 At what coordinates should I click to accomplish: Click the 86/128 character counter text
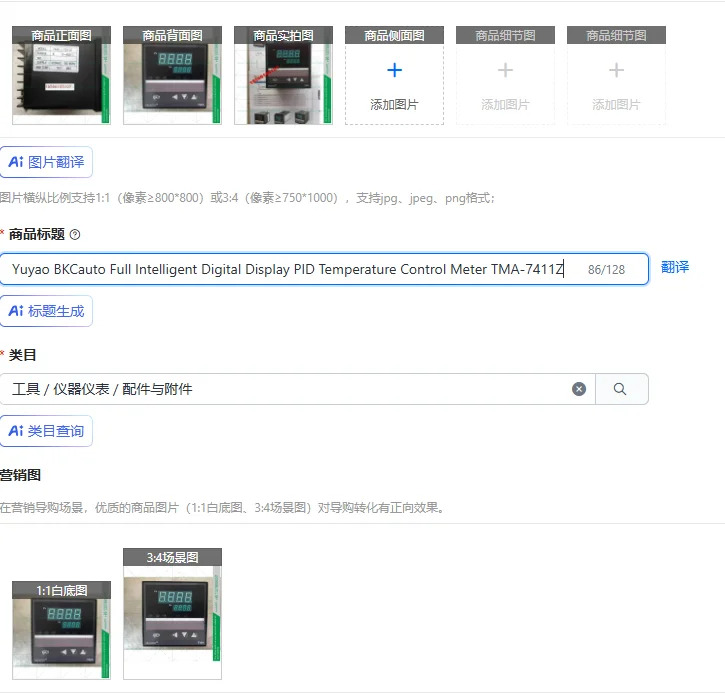pyautogui.click(x=606, y=270)
